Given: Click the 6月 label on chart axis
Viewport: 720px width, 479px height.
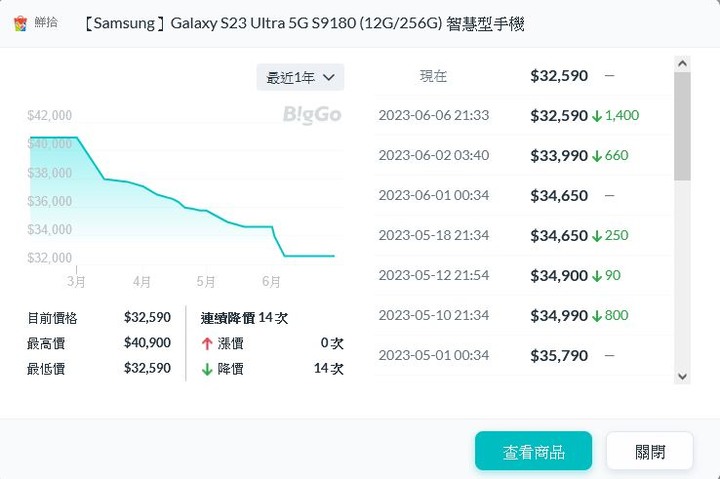Looking at the screenshot, I should [x=271, y=281].
